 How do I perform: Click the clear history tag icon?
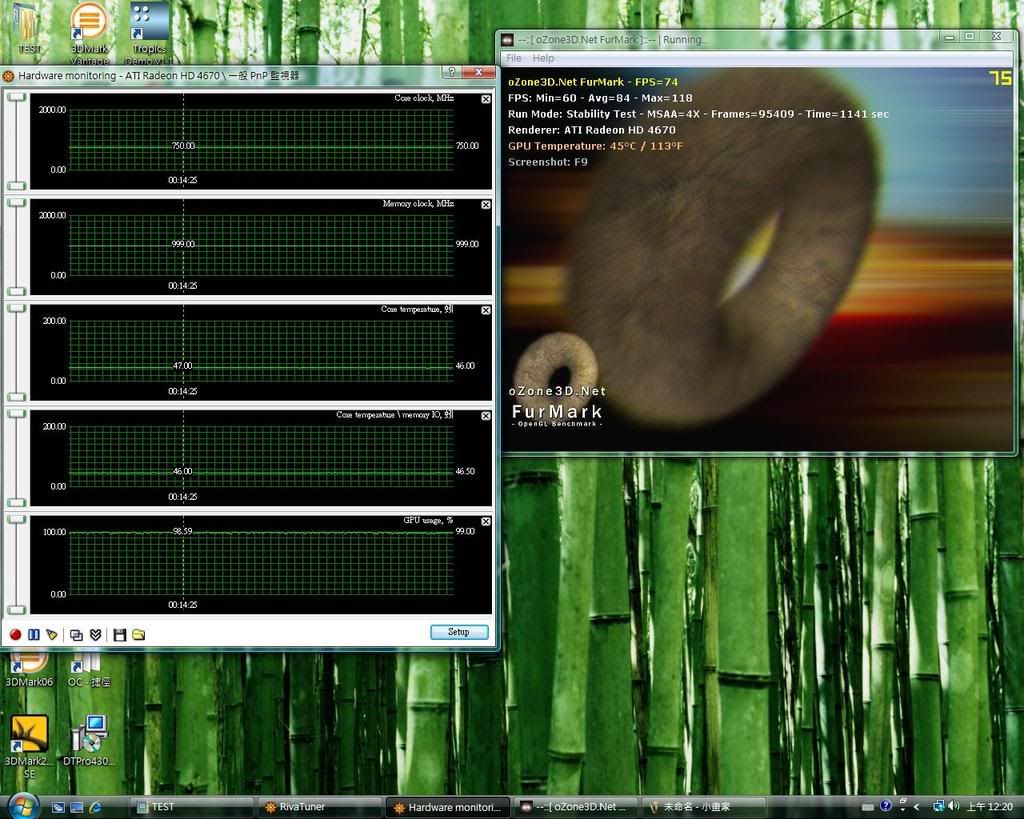click(x=52, y=634)
